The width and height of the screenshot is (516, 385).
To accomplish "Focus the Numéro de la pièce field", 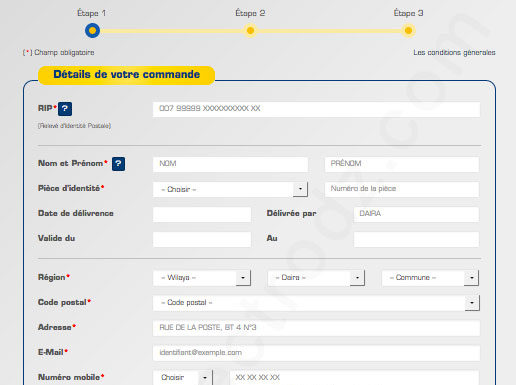I will point(402,189).
